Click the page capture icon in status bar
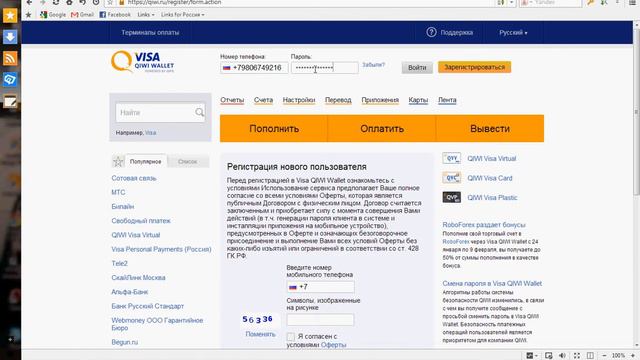The width and height of the screenshot is (640, 360). [548, 356]
